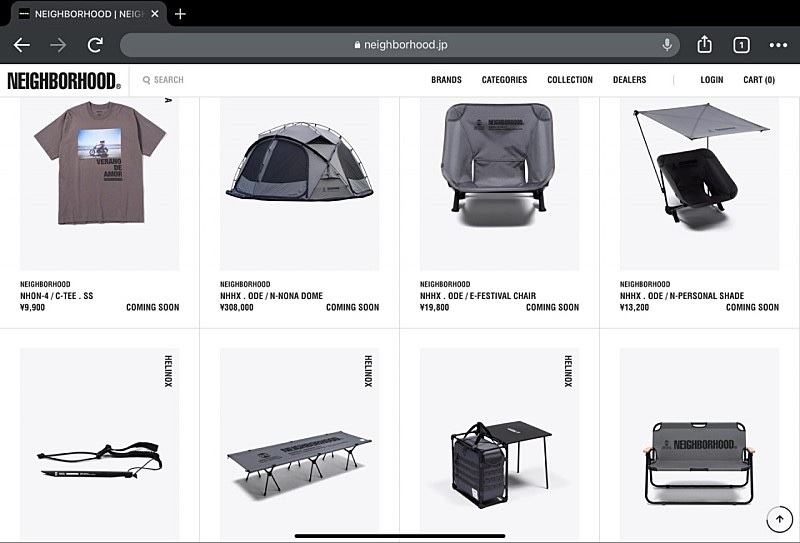Viewport: 800px width, 543px height.
Task: Click HELINOX tag on the table card
Action: point(568,371)
